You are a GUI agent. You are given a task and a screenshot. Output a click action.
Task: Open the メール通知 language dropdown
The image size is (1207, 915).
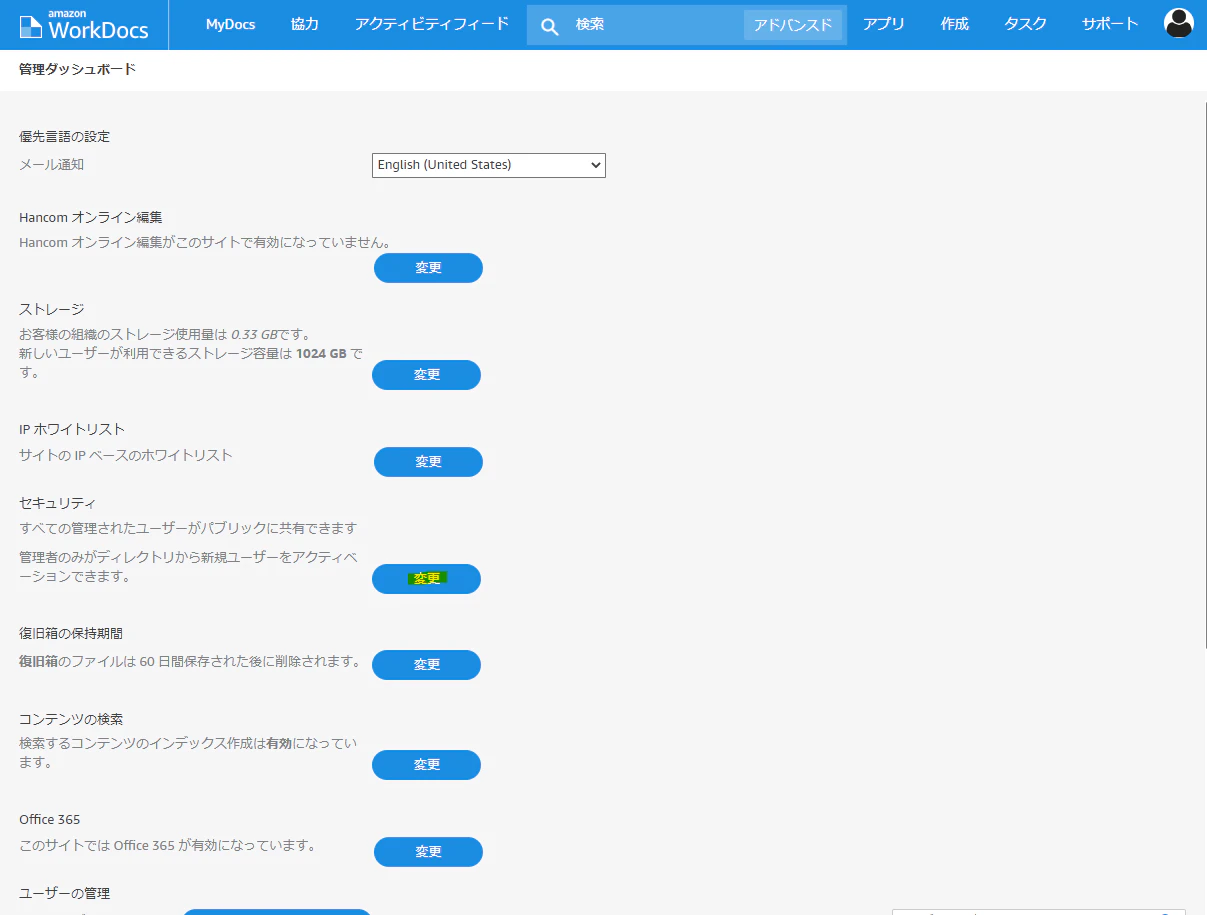click(489, 165)
